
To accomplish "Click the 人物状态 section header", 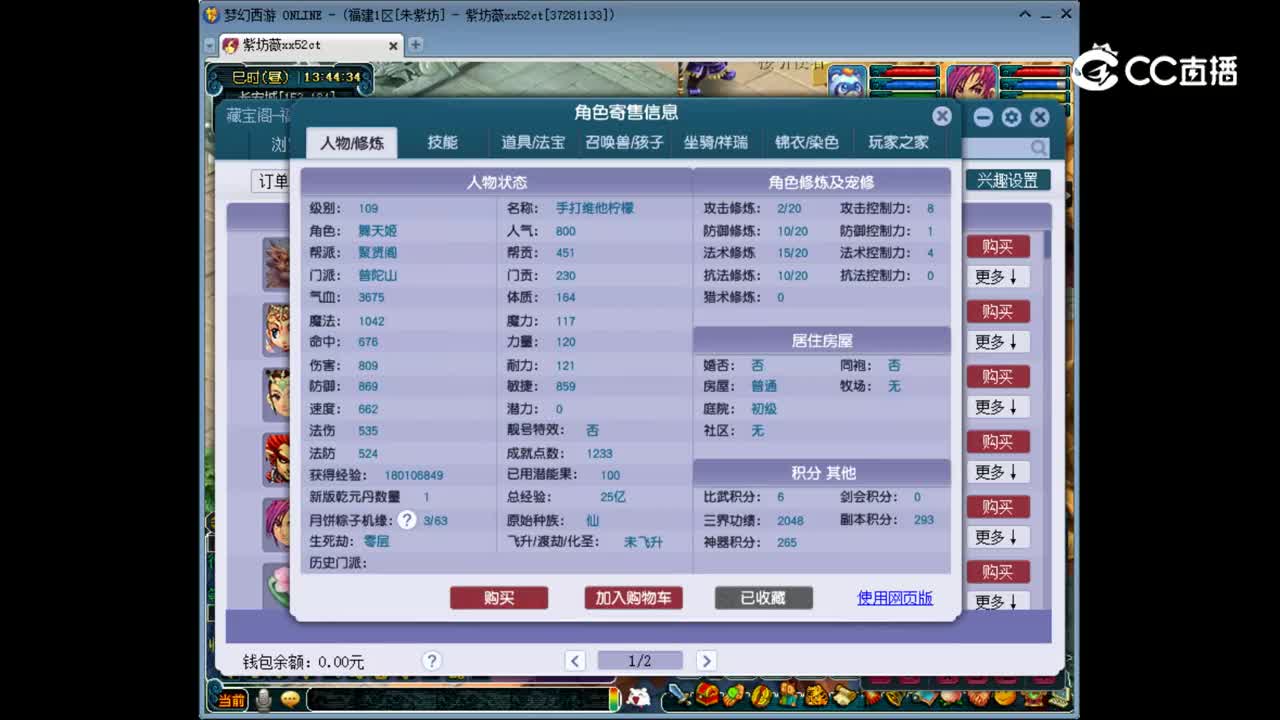I will click(x=496, y=183).
